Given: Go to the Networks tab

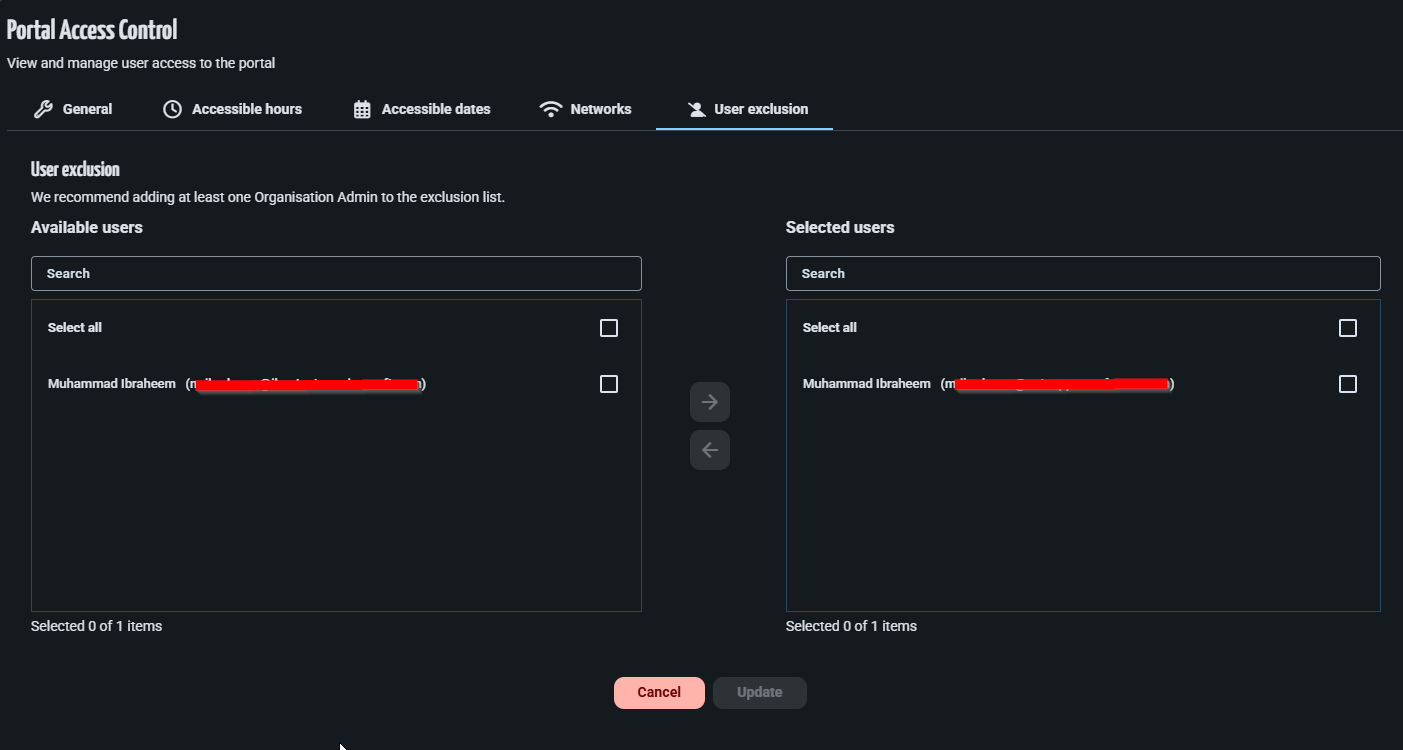Looking at the screenshot, I should (585, 109).
